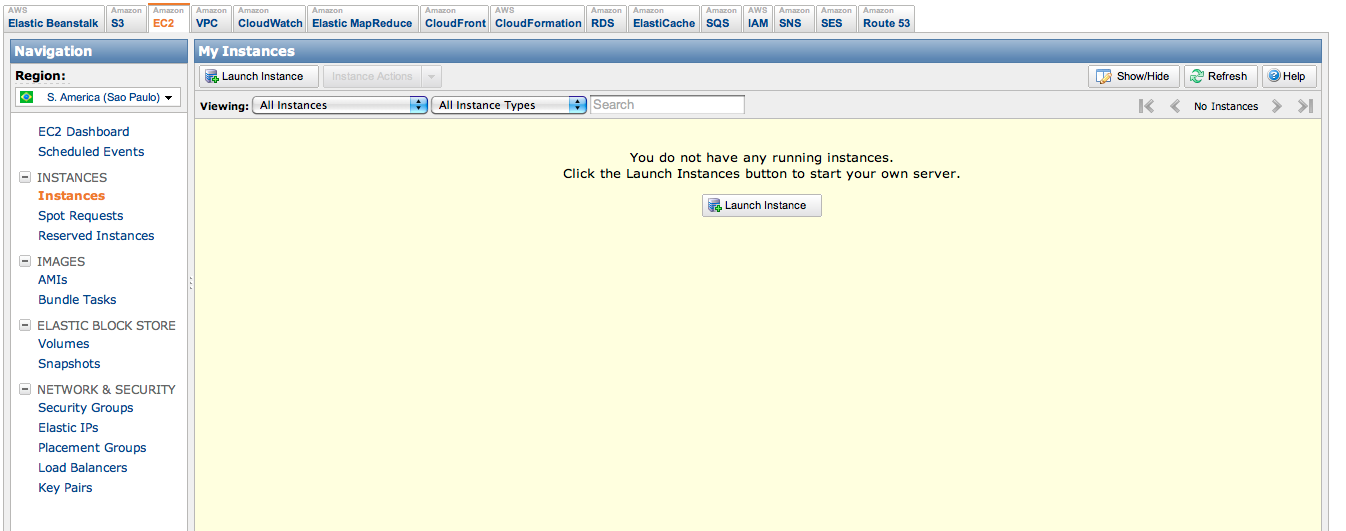Viewport: 1346px width, 531px height.
Task: Open the Snapshots page
Action: coord(69,363)
